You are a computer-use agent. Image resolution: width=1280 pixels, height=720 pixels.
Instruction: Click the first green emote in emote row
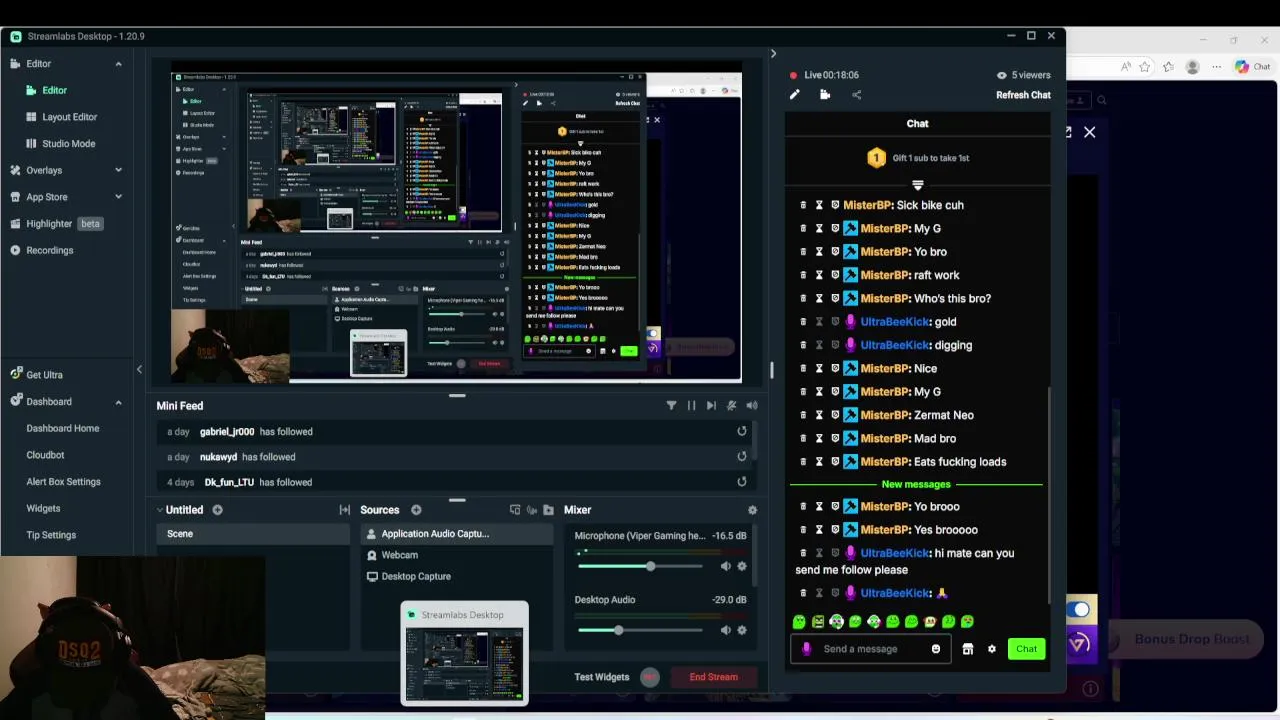click(799, 622)
